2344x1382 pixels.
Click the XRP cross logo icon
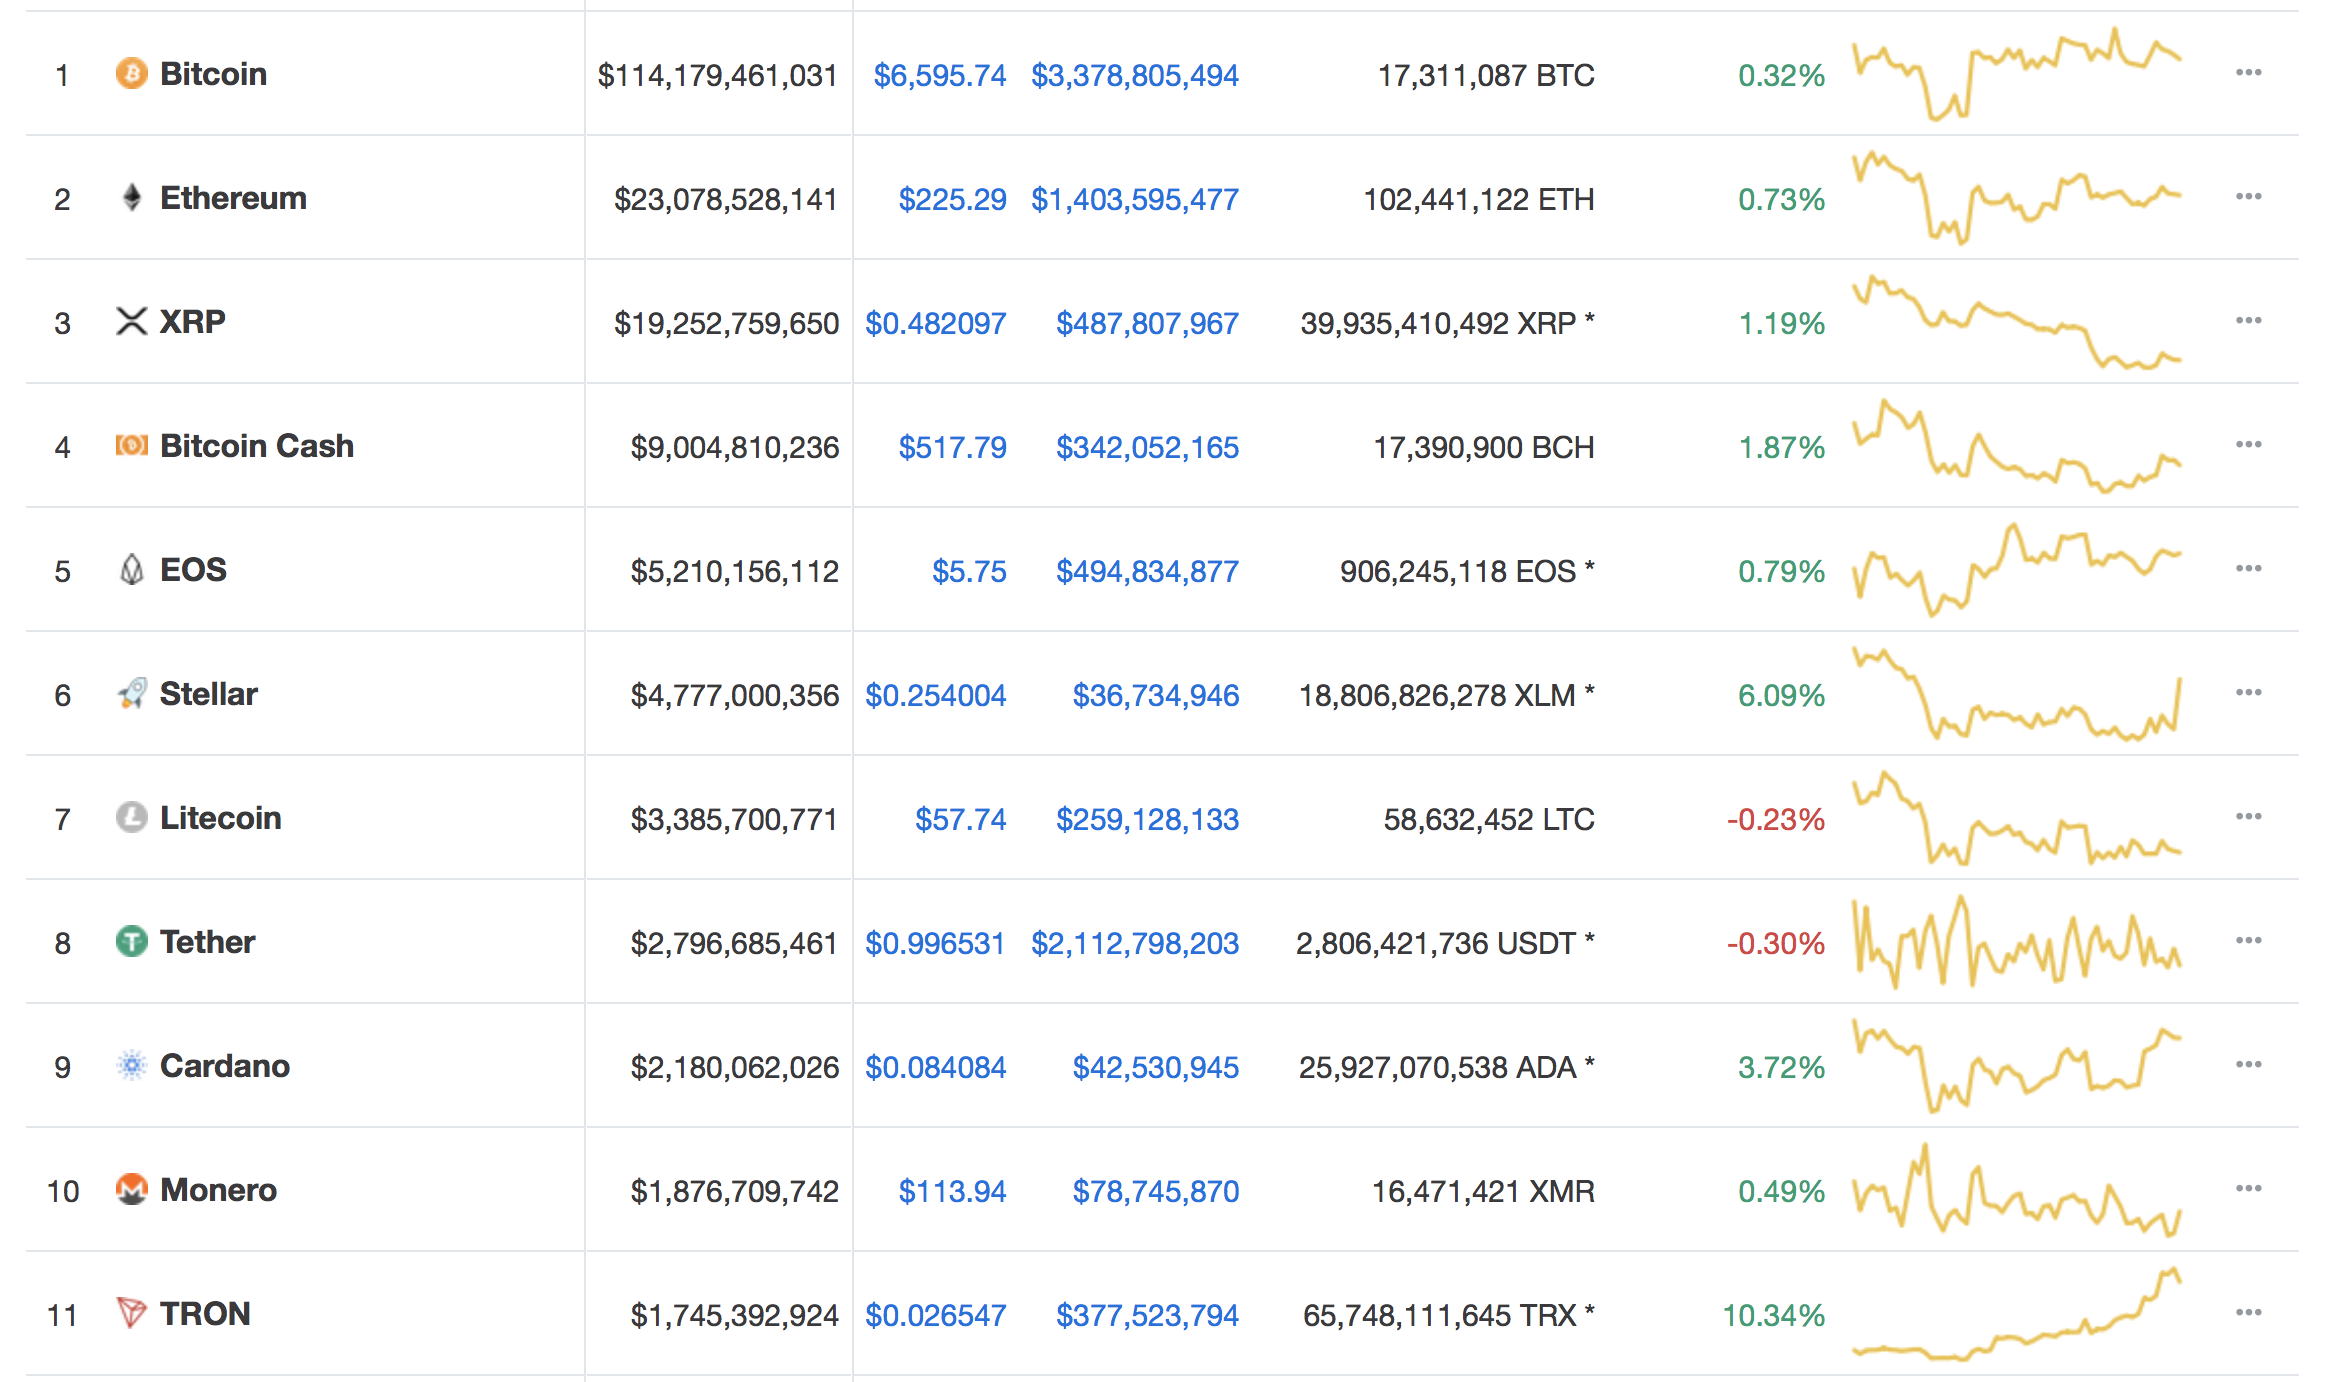(131, 321)
